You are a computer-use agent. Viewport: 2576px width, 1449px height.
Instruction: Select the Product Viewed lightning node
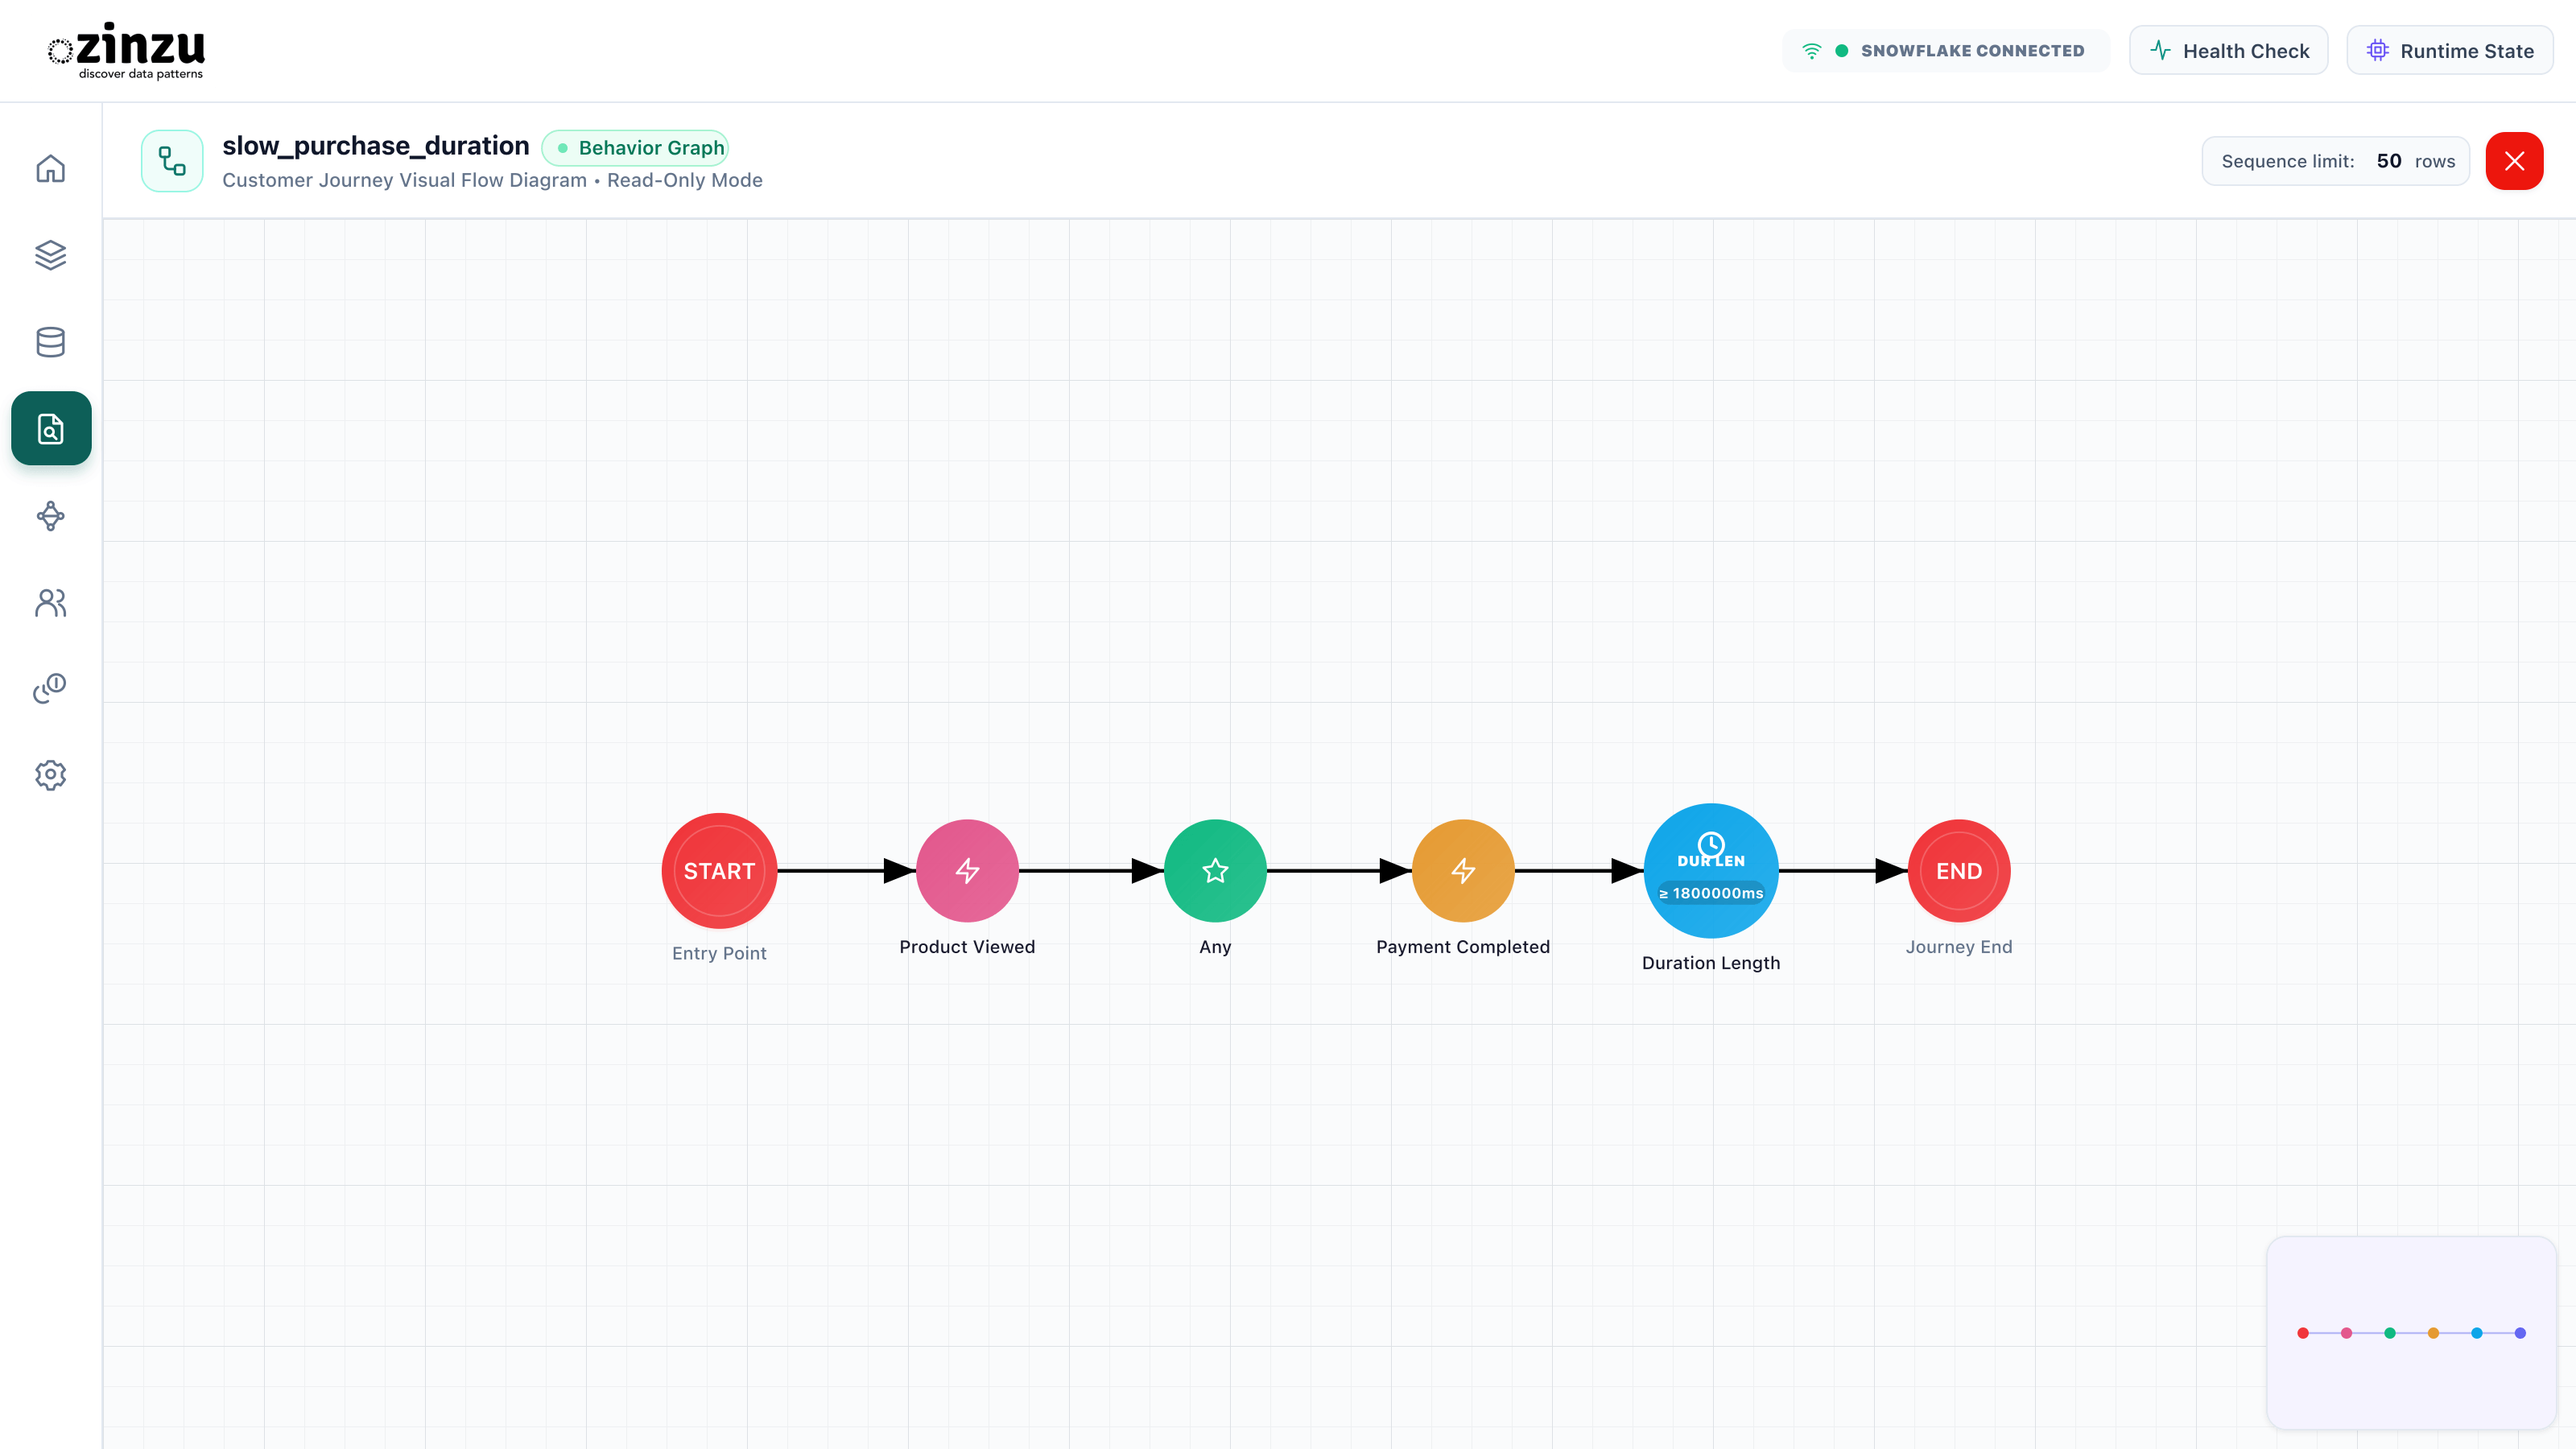967,871
